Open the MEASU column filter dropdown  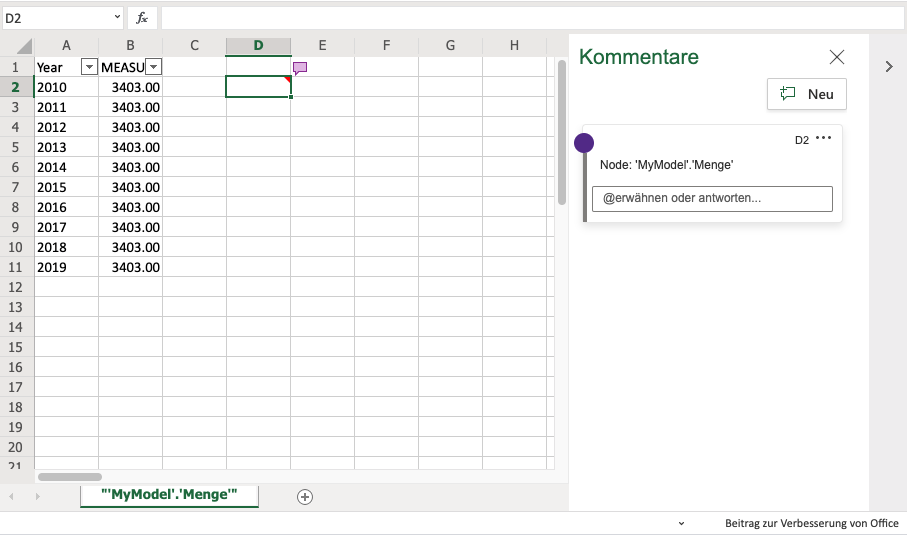tap(153, 67)
